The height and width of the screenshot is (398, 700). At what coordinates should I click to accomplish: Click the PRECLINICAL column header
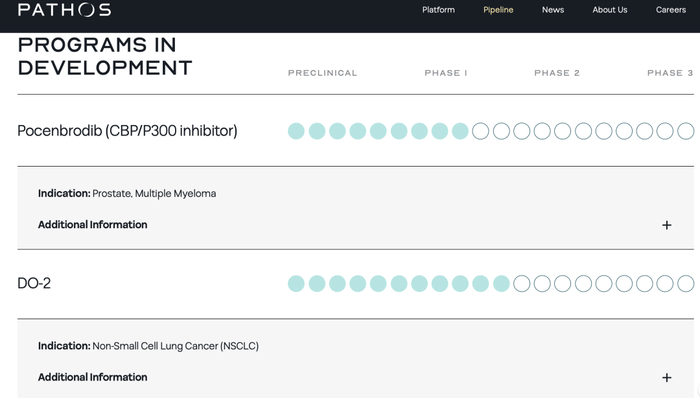pos(322,73)
